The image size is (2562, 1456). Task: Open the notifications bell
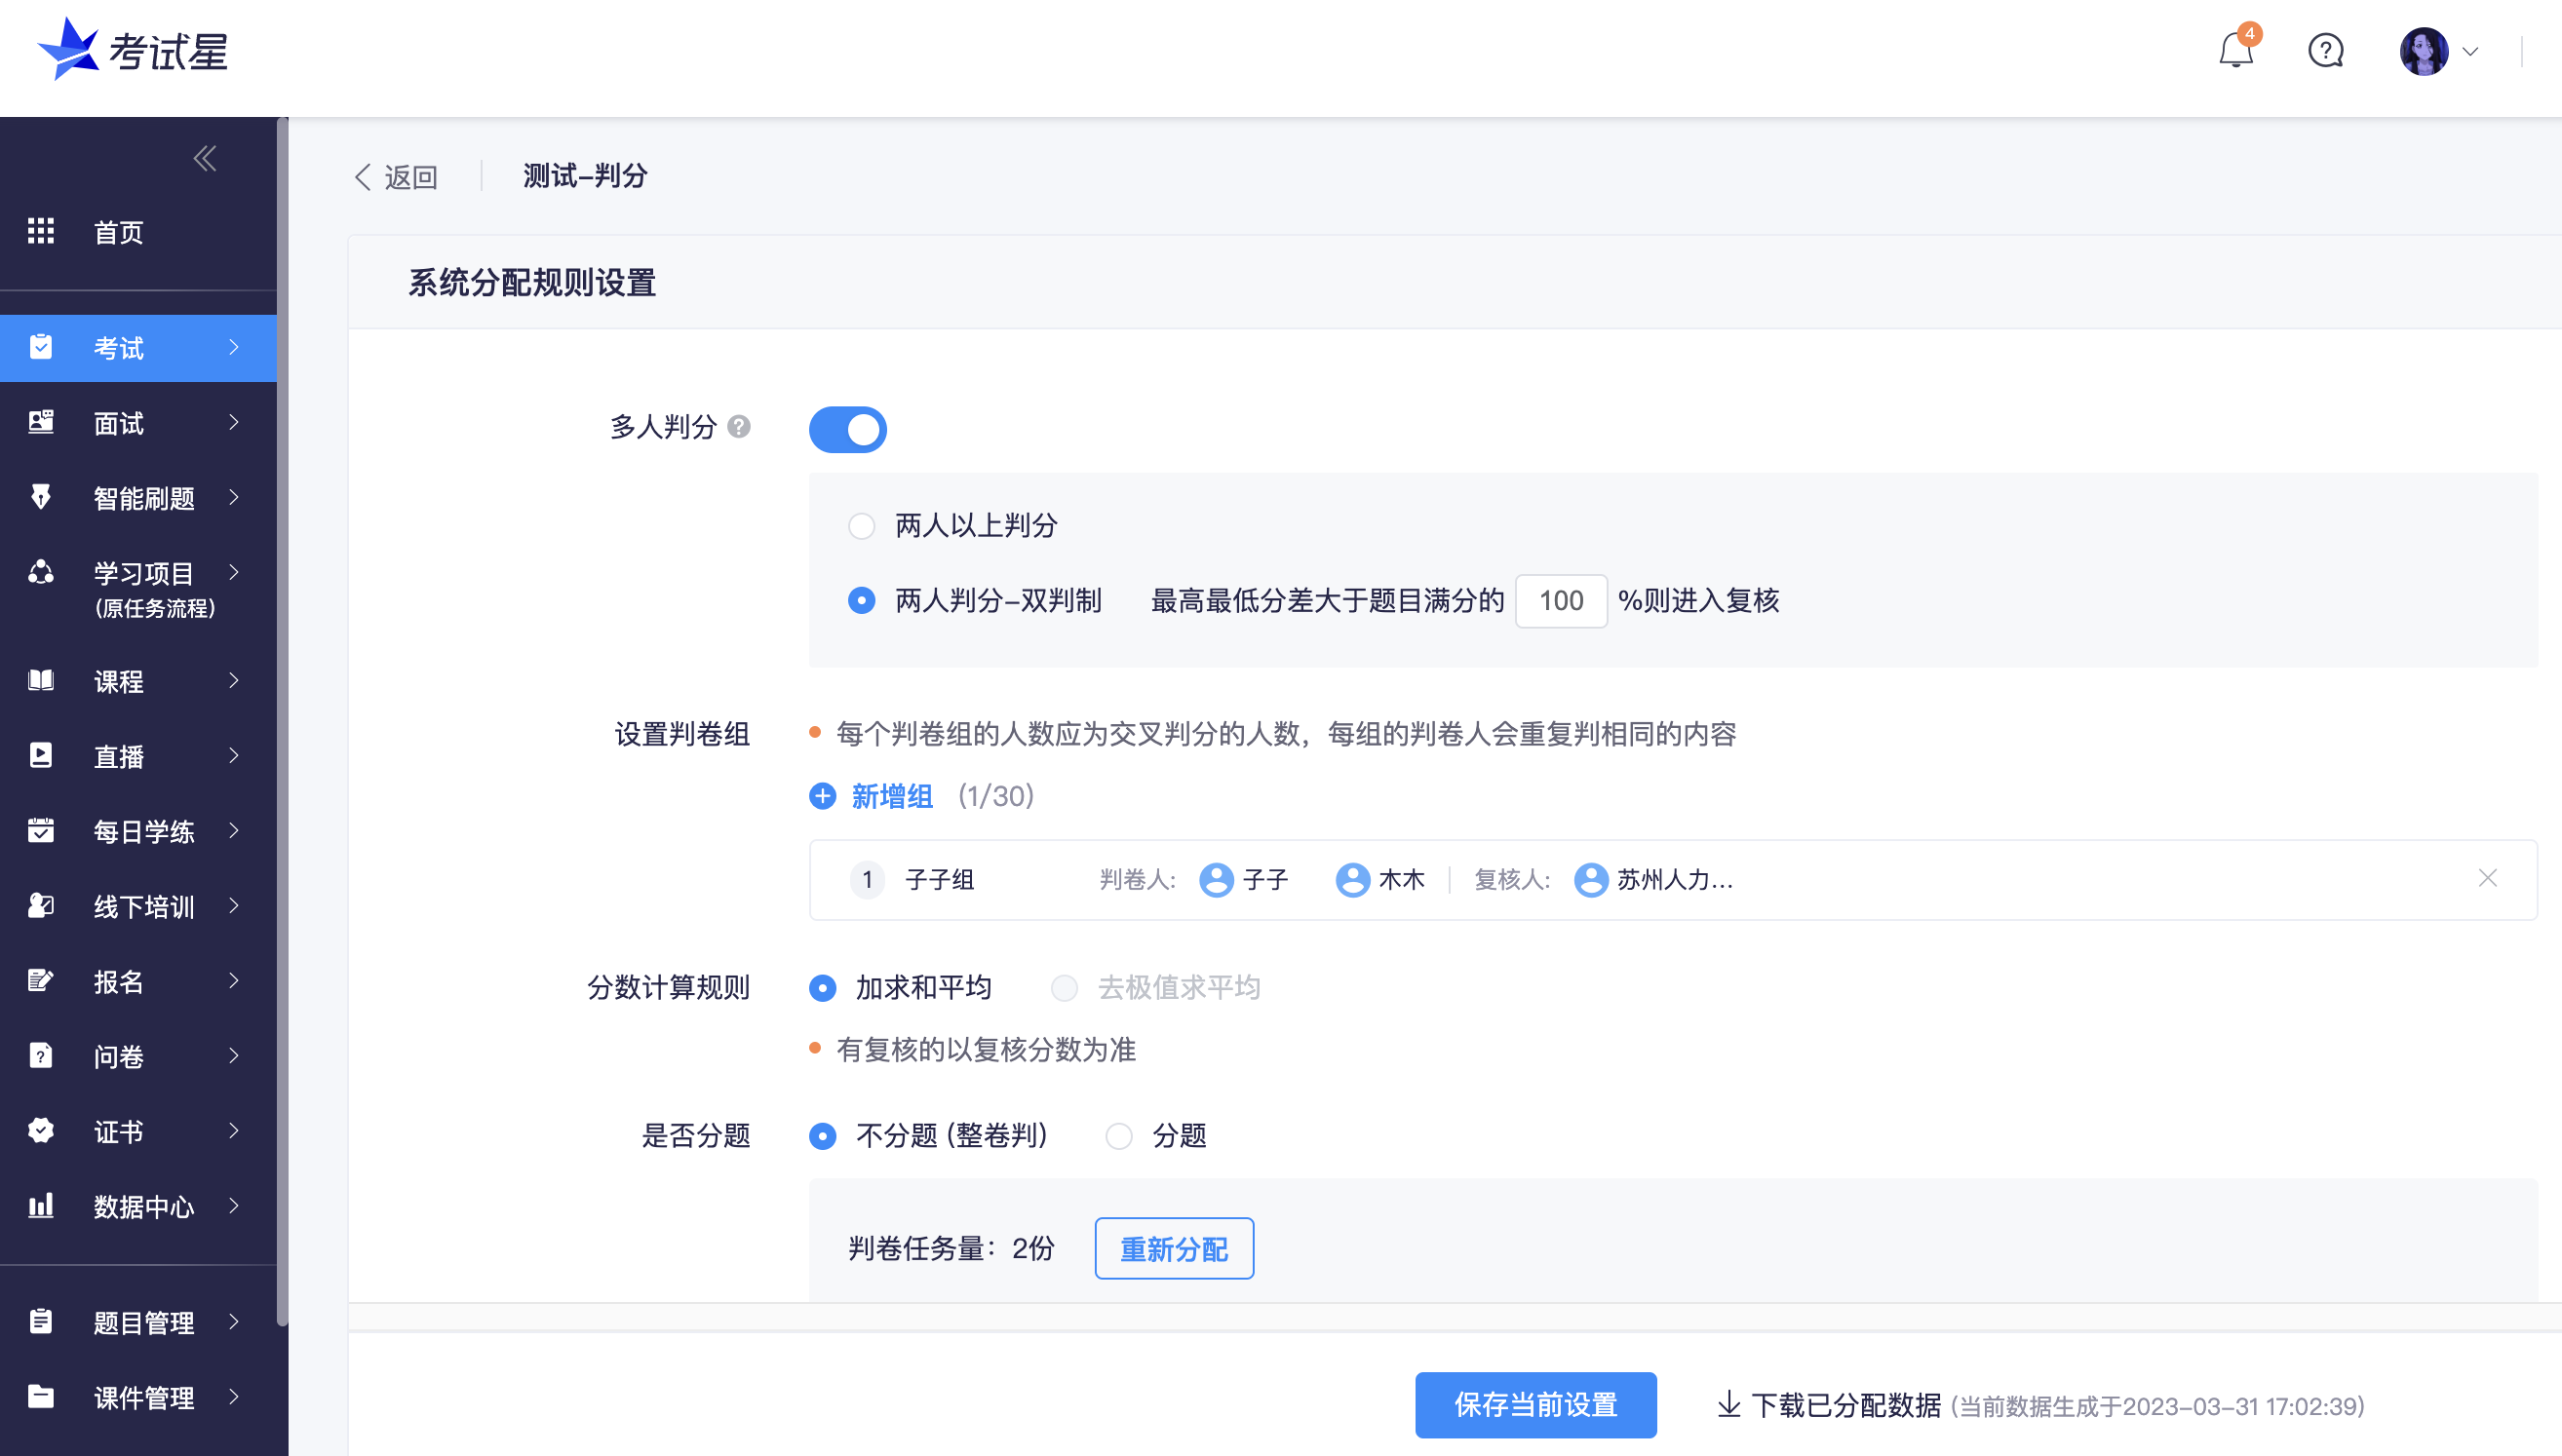pos(2235,50)
